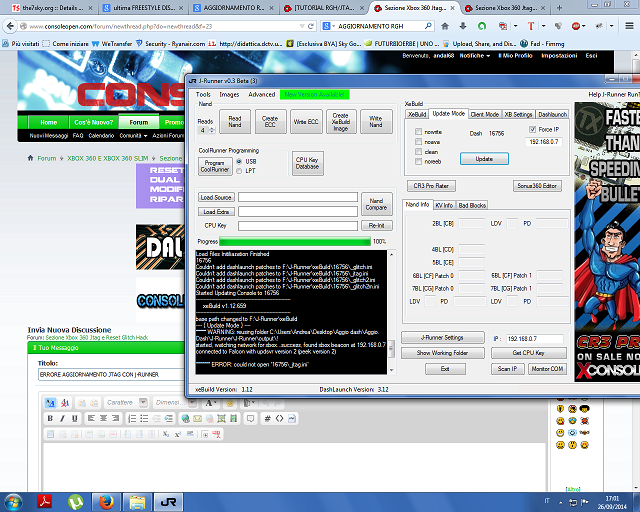Viewport: 640px width, 512px height.
Task: Insert an image in forum editor
Action: (x=221, y=419)
